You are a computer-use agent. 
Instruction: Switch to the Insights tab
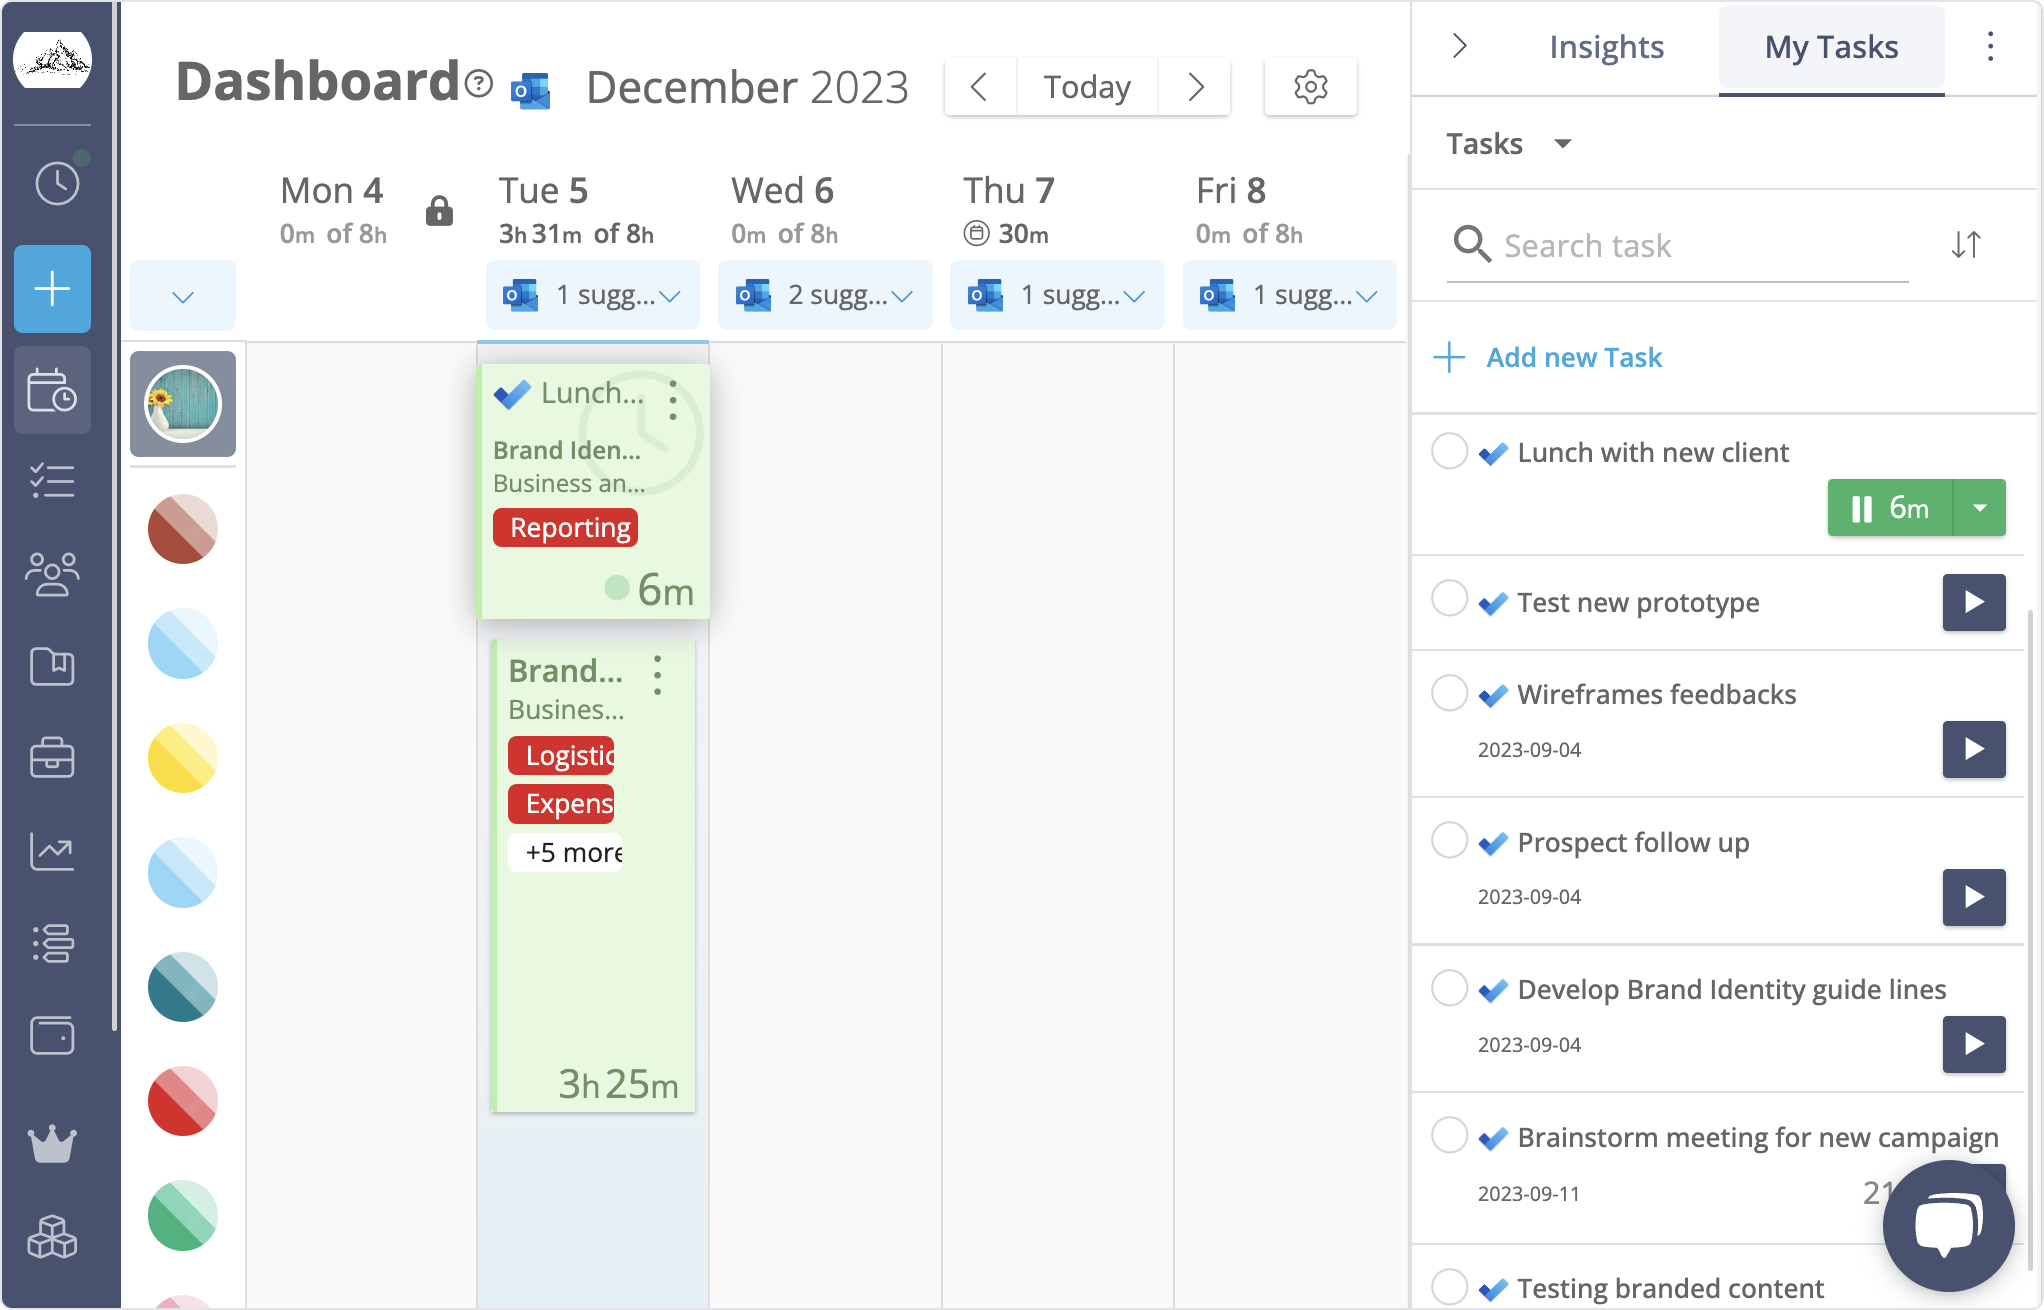click(x=1606, y=46)
